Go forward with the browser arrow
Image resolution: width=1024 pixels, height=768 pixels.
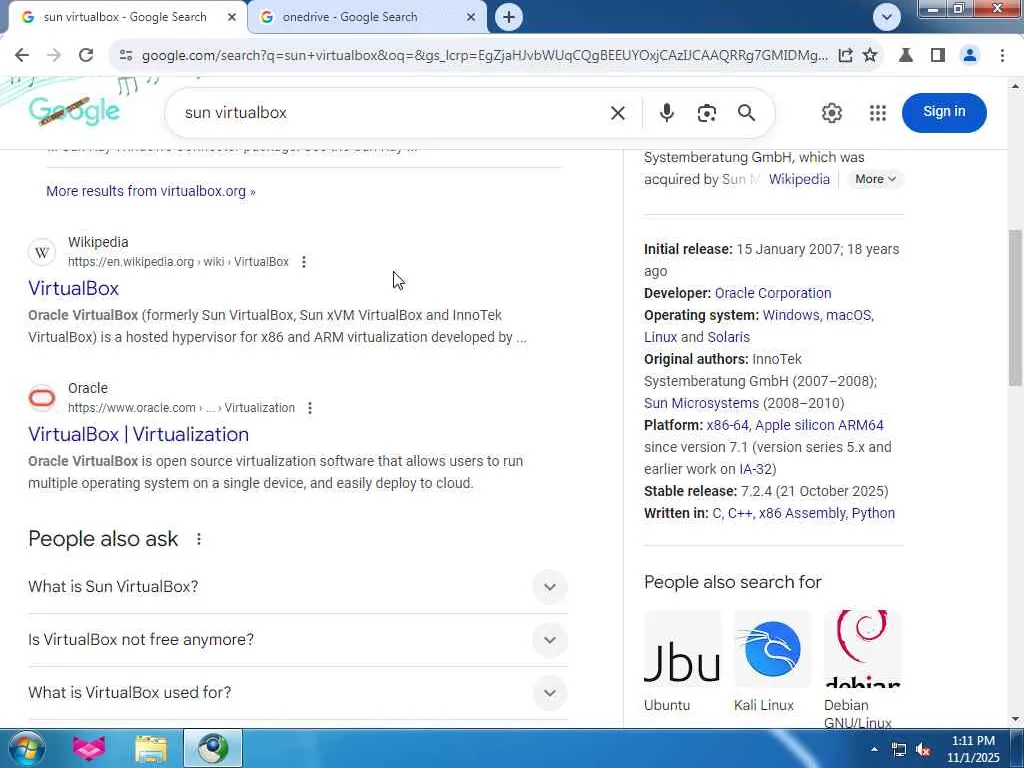(x=54, y=56)
